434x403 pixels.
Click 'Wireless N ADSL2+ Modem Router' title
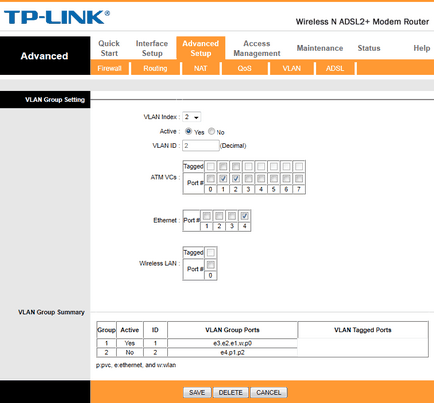tap(362, 22)
